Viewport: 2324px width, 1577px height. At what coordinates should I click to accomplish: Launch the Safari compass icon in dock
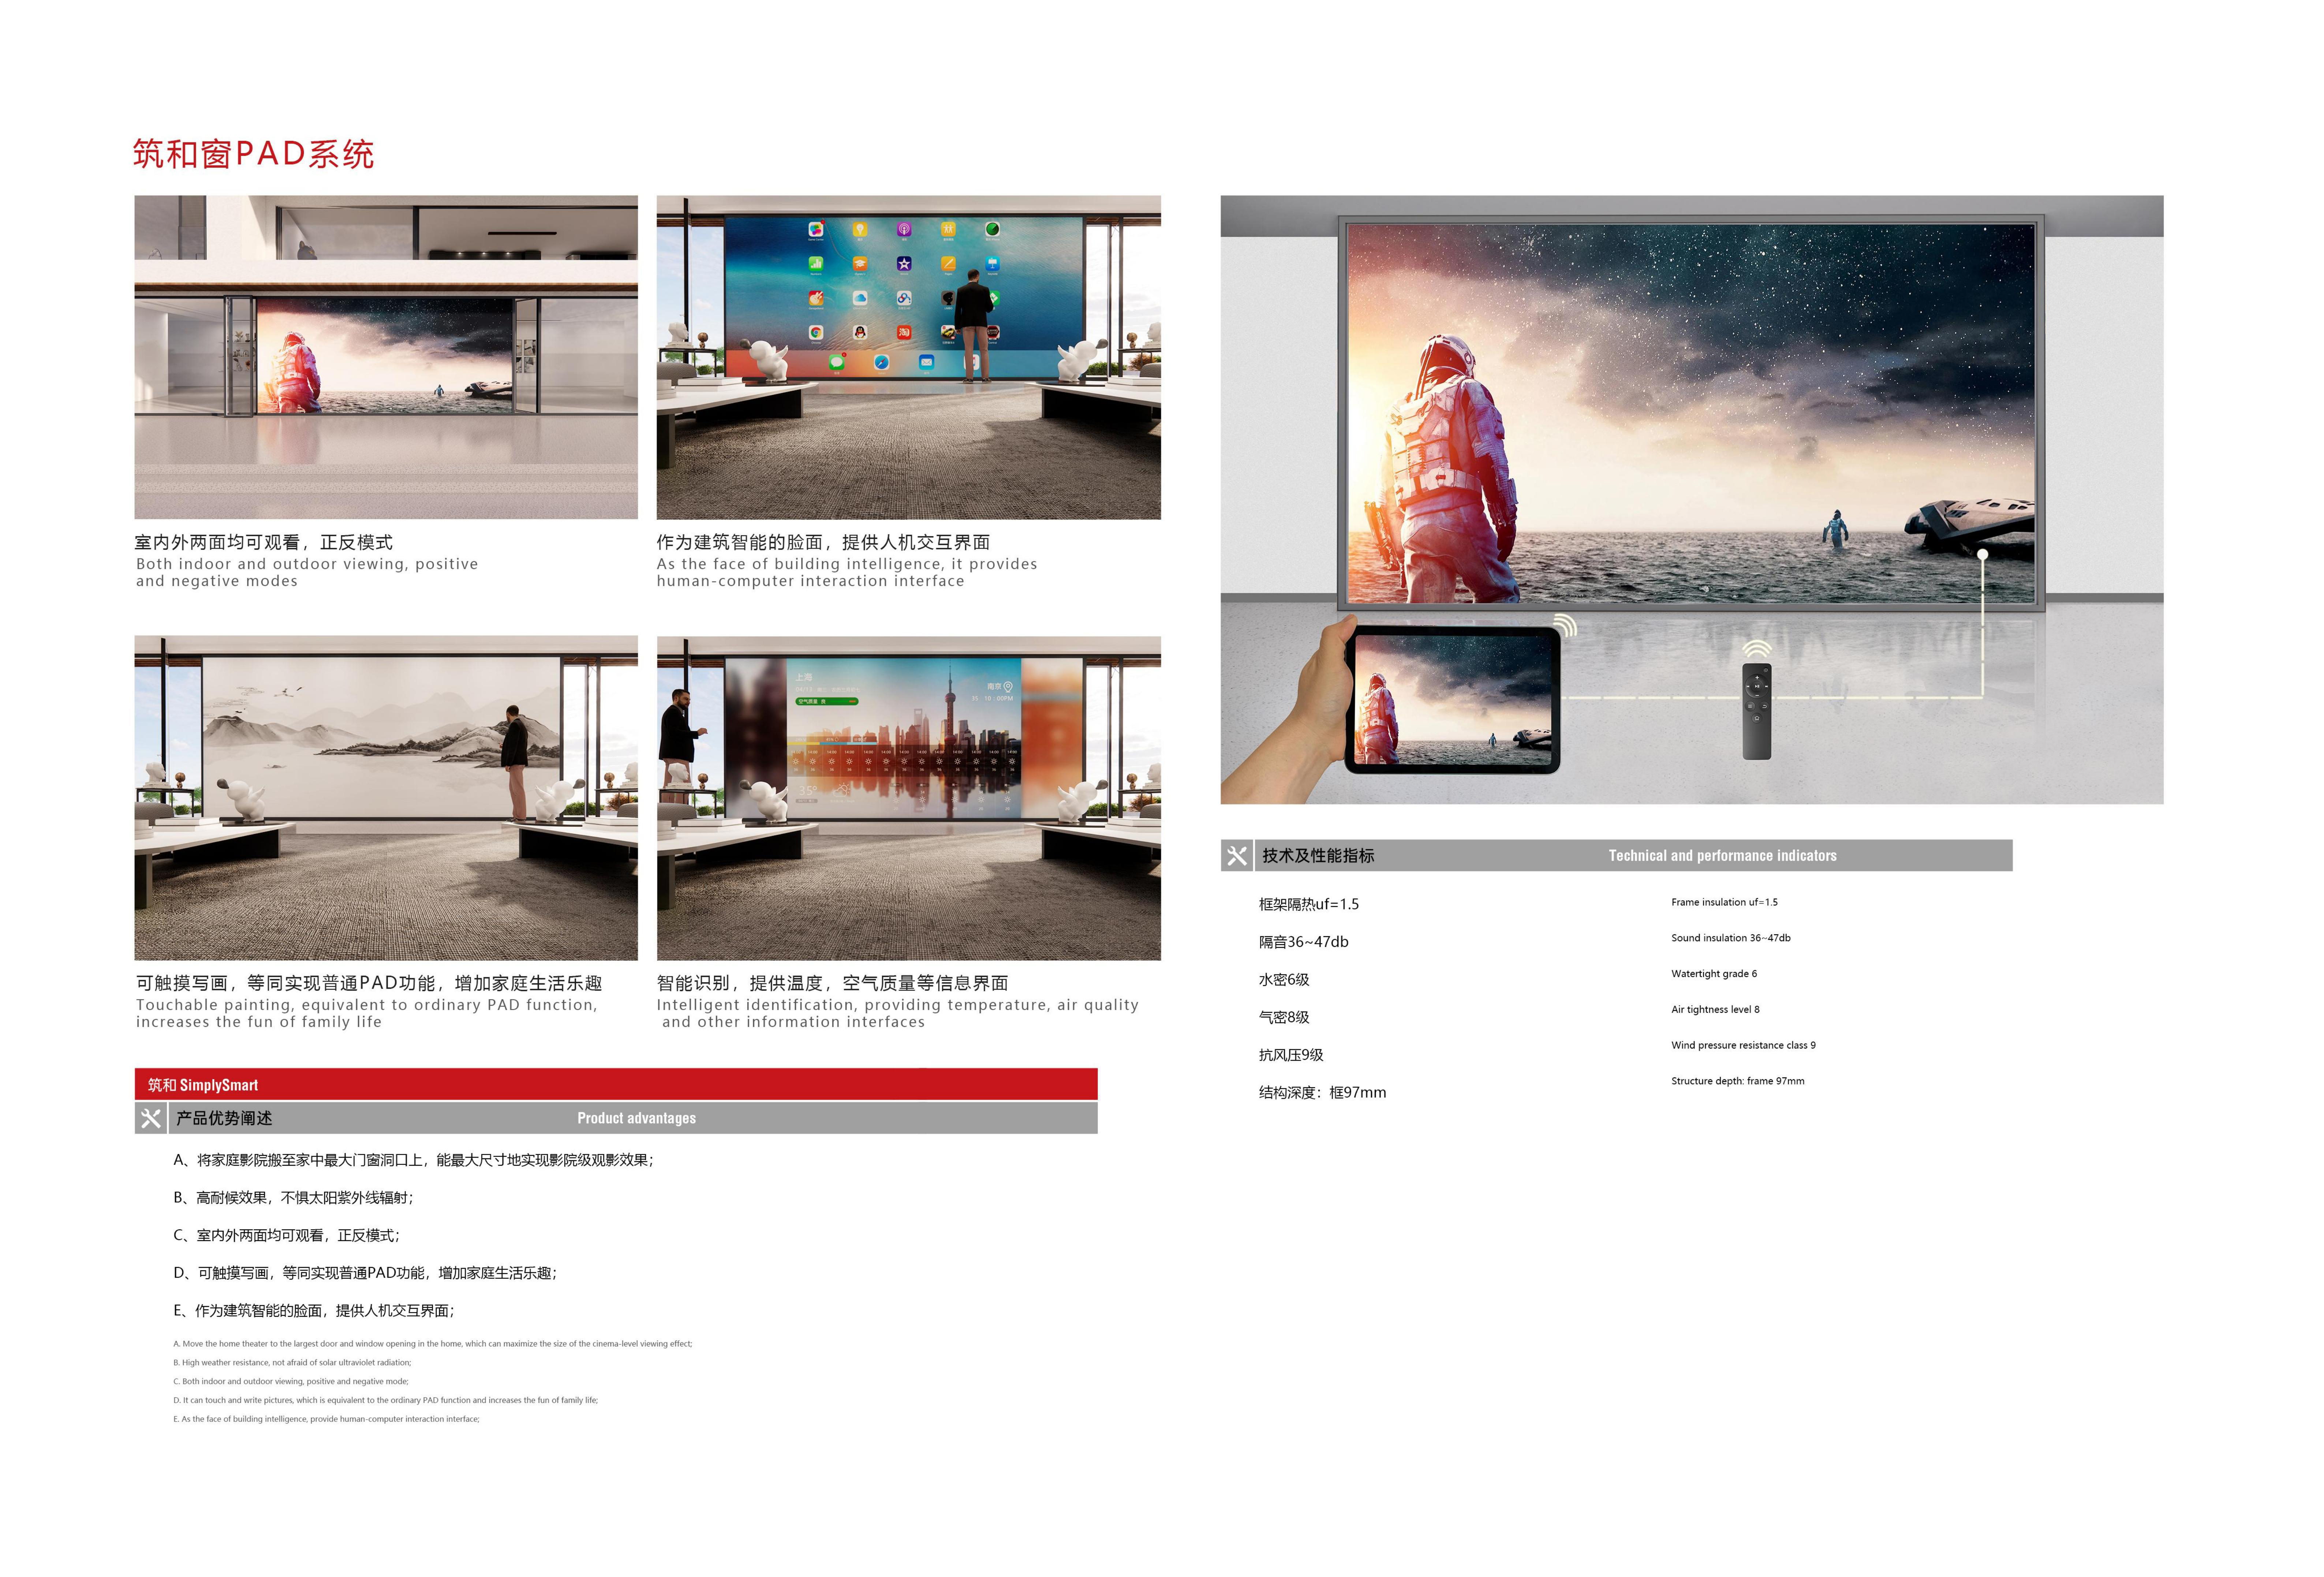(x=882, y=362)
